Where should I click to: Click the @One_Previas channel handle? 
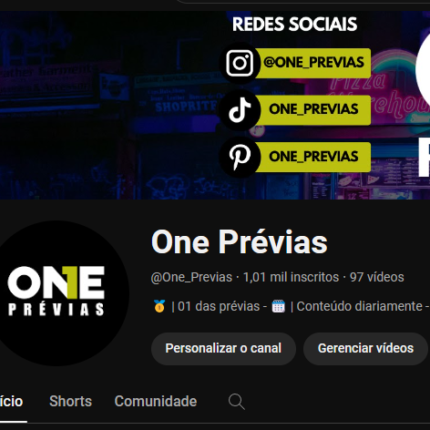click(192, 277)
